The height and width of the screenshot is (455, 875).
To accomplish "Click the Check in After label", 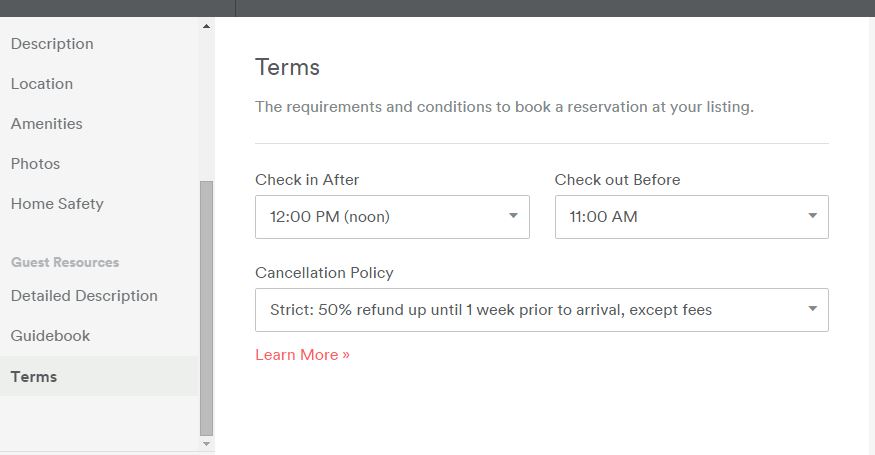I will [x=307, y=180].
